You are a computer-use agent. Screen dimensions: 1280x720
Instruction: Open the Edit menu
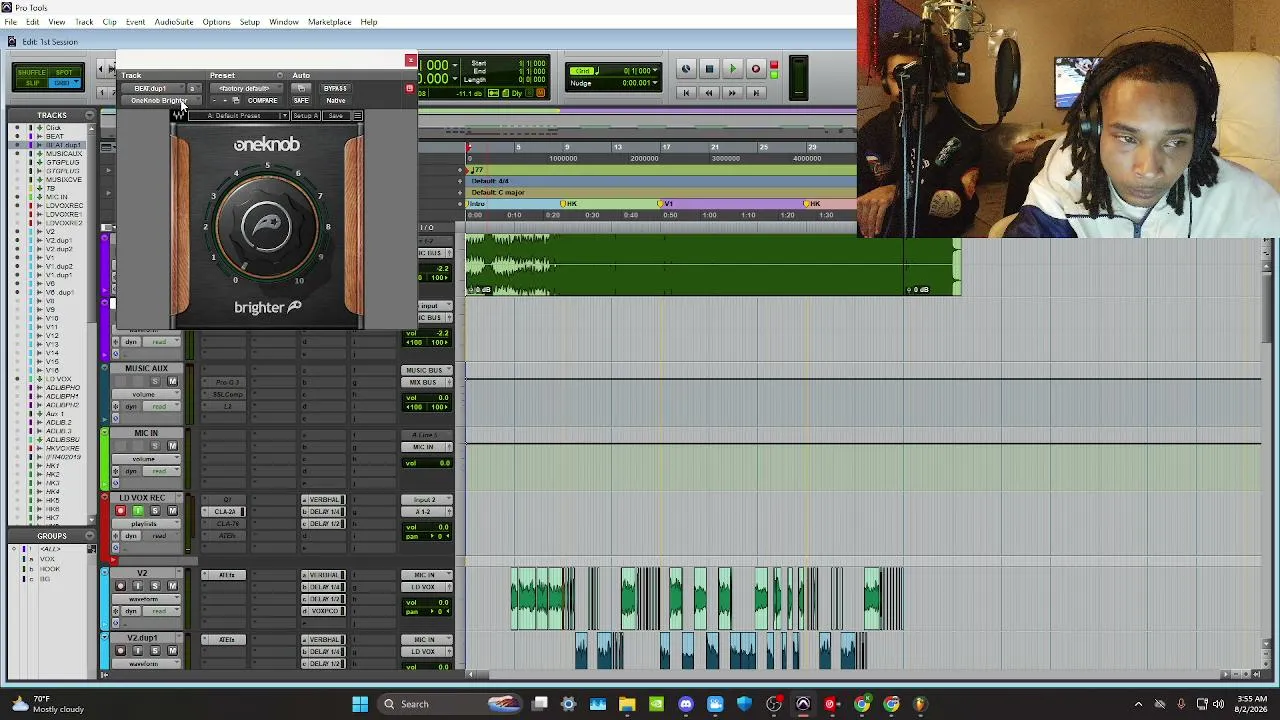(x=32, y=22)
